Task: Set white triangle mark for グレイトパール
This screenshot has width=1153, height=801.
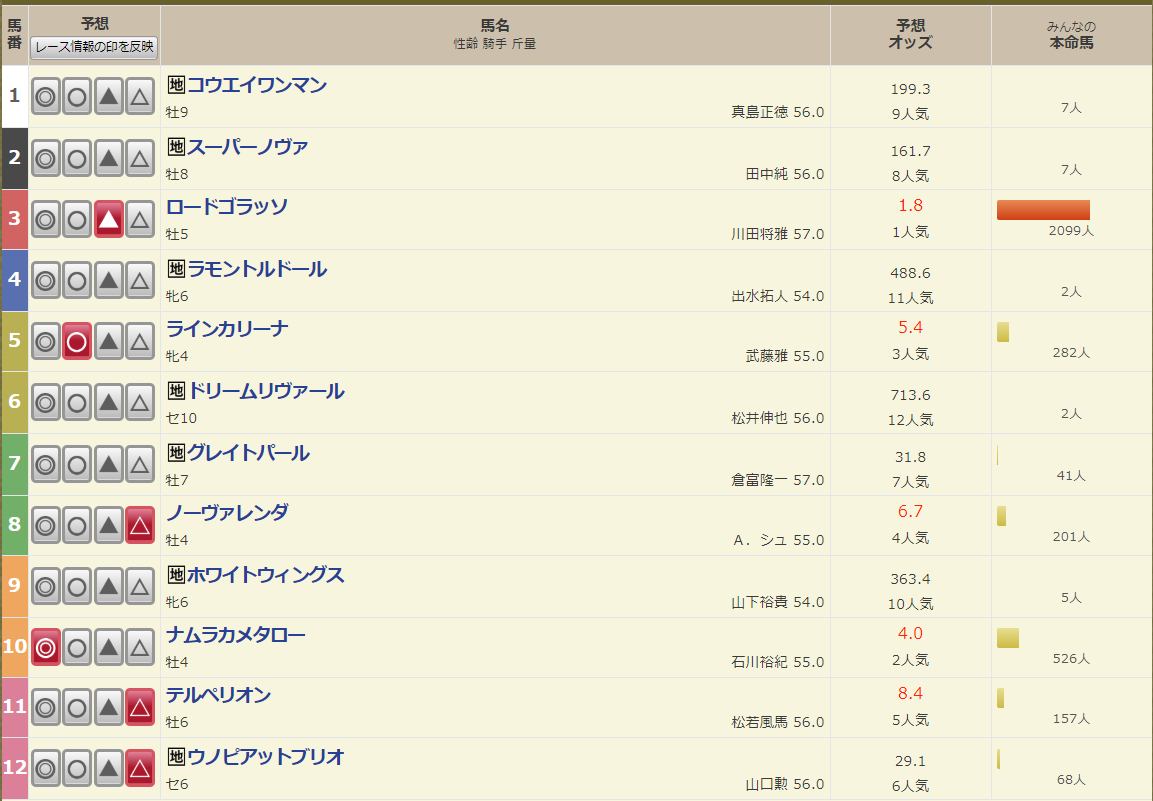Action: (140, 464)
